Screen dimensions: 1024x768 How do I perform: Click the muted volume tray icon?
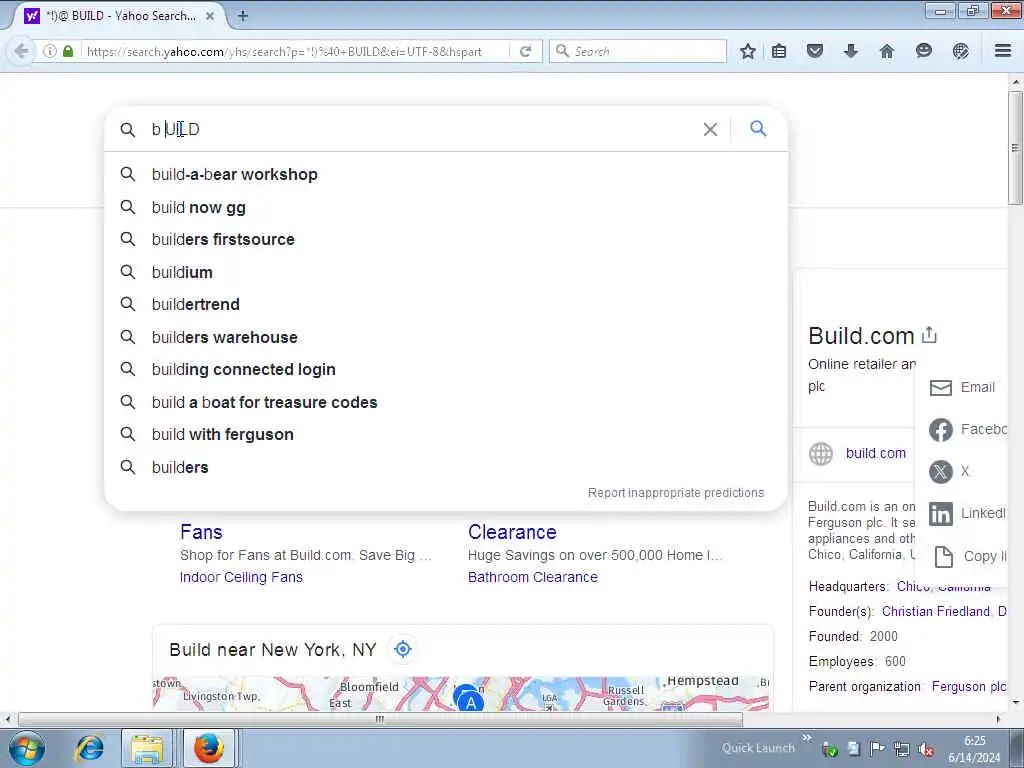click(925, 749)
